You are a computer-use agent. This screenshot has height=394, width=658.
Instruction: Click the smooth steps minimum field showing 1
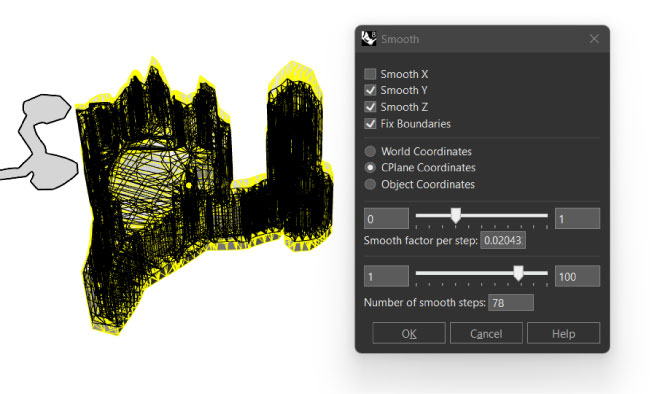[386, 277]
